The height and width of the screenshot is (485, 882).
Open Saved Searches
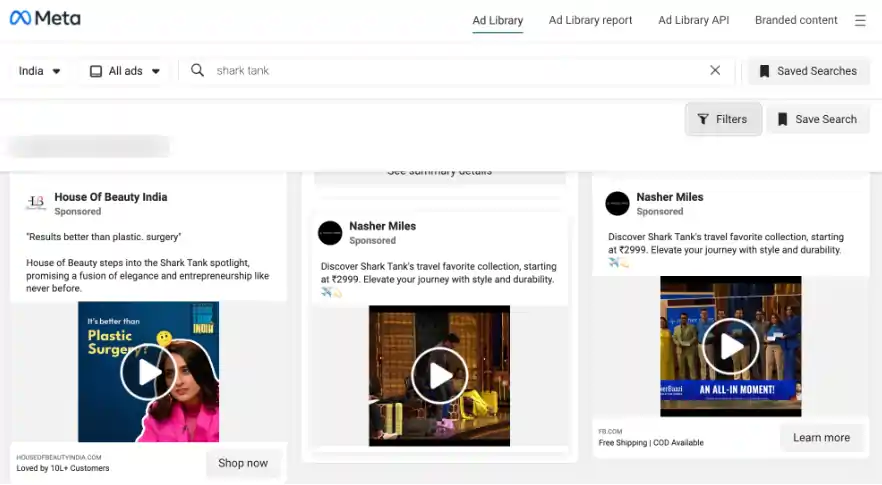click(x=808, y=71)
